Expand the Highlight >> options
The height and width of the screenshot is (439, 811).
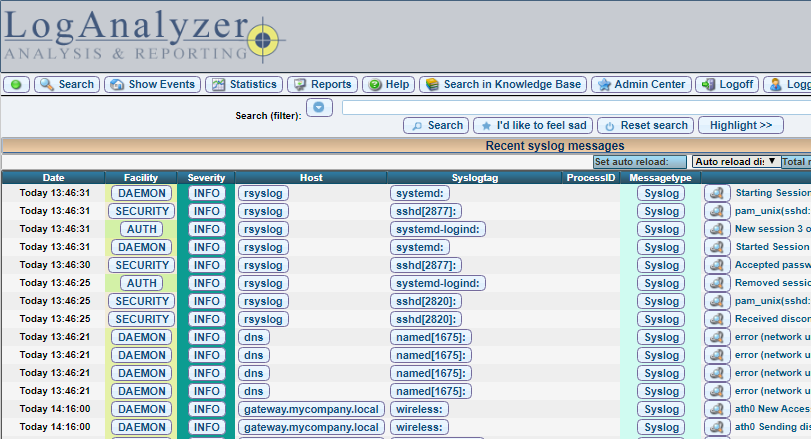(x=741, y=125)
